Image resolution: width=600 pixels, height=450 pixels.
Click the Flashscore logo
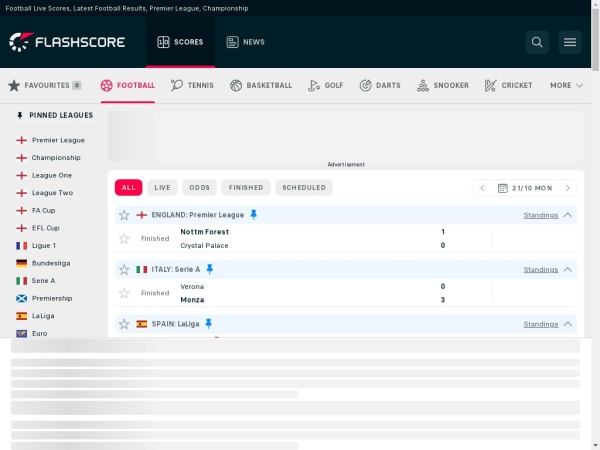pyautogui.click(x=67, y=42)
